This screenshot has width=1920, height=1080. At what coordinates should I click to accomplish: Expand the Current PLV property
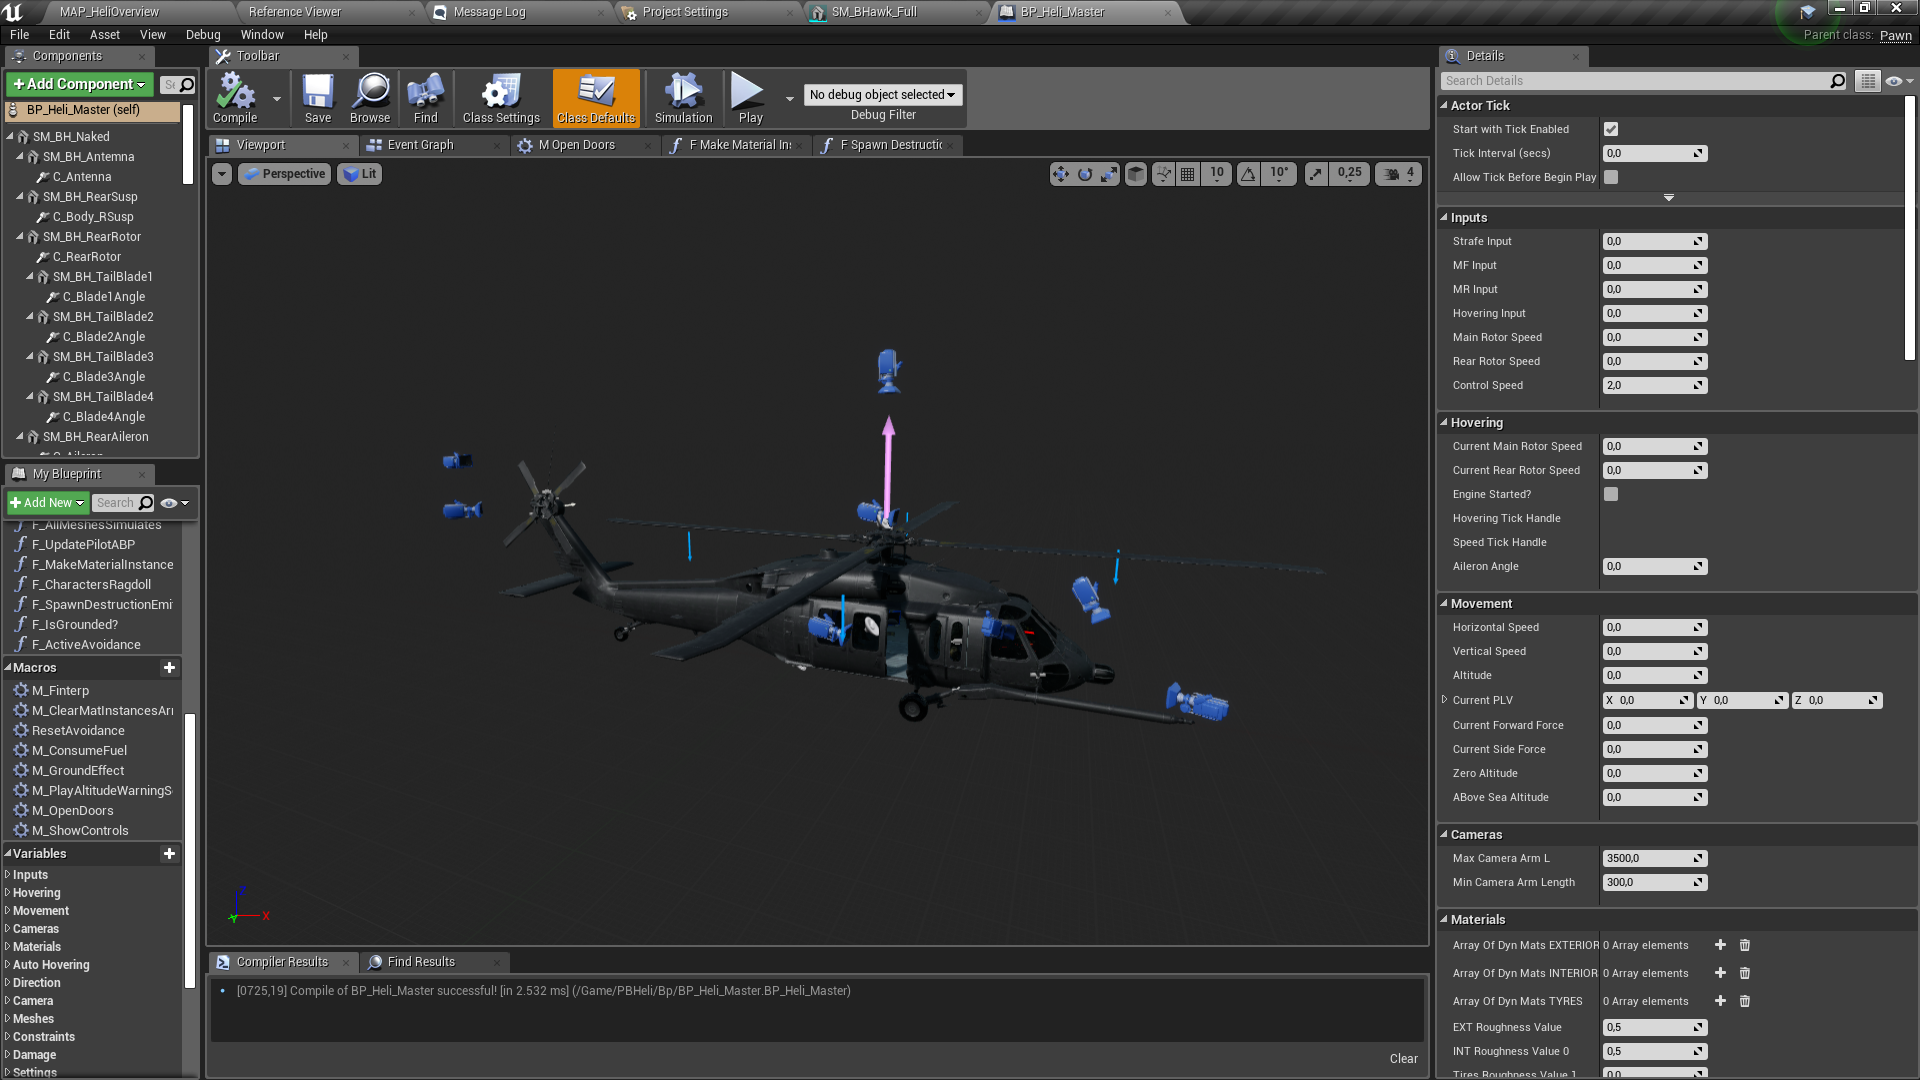[1446, 700]
